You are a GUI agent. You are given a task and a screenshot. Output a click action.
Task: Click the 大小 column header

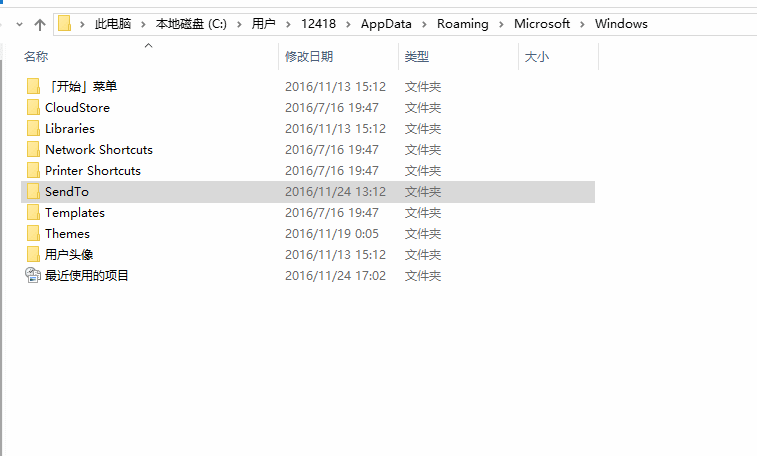tap(536, 58)
